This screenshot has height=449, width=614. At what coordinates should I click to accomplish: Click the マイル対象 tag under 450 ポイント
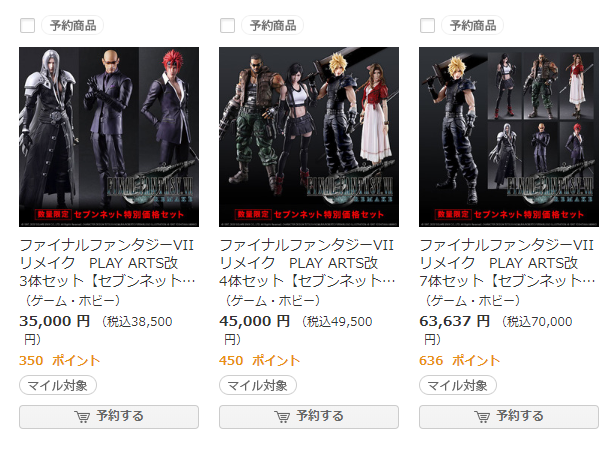(x=258, y=386)
